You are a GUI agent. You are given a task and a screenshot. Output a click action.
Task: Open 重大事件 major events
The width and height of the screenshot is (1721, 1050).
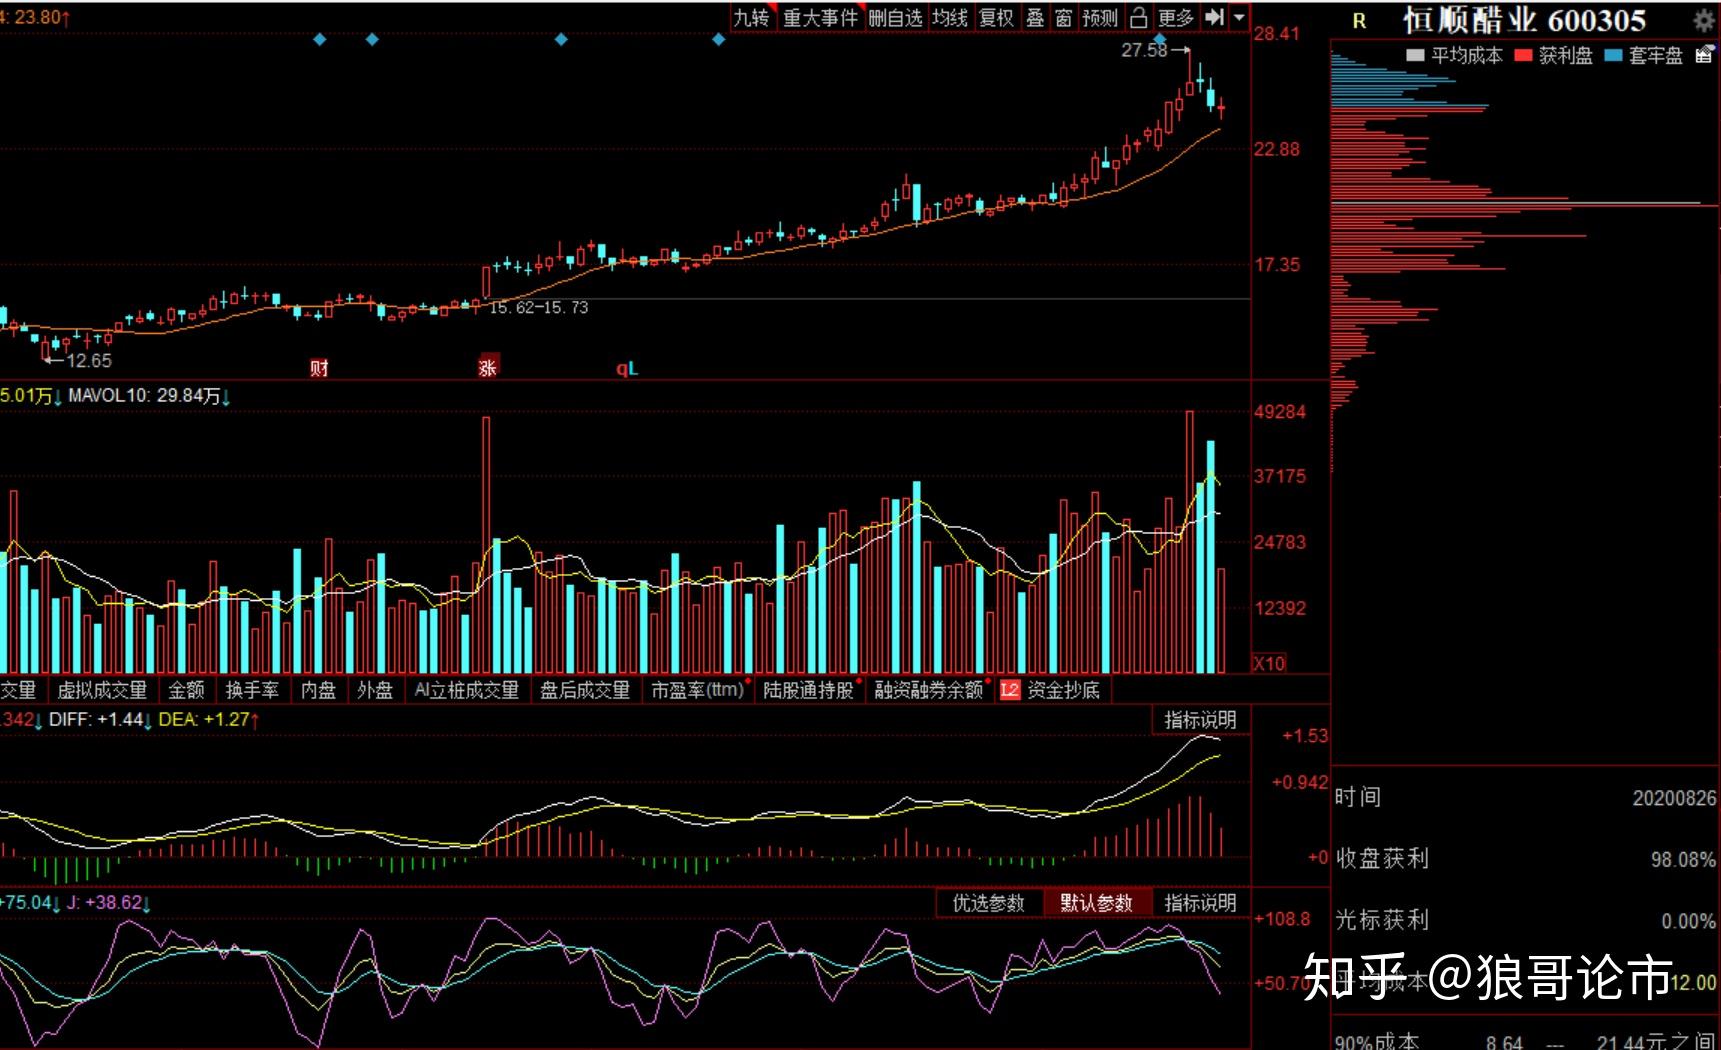coord(820,18)
